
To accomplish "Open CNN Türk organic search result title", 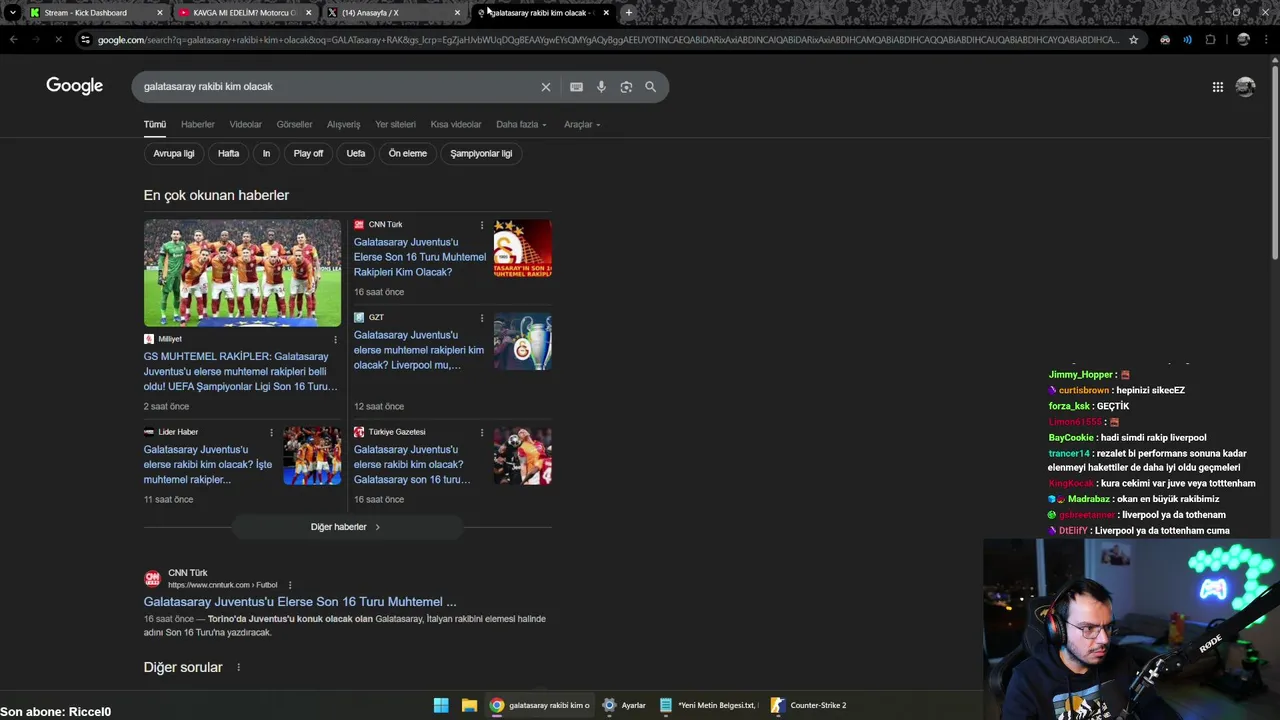I will [300, 602].
